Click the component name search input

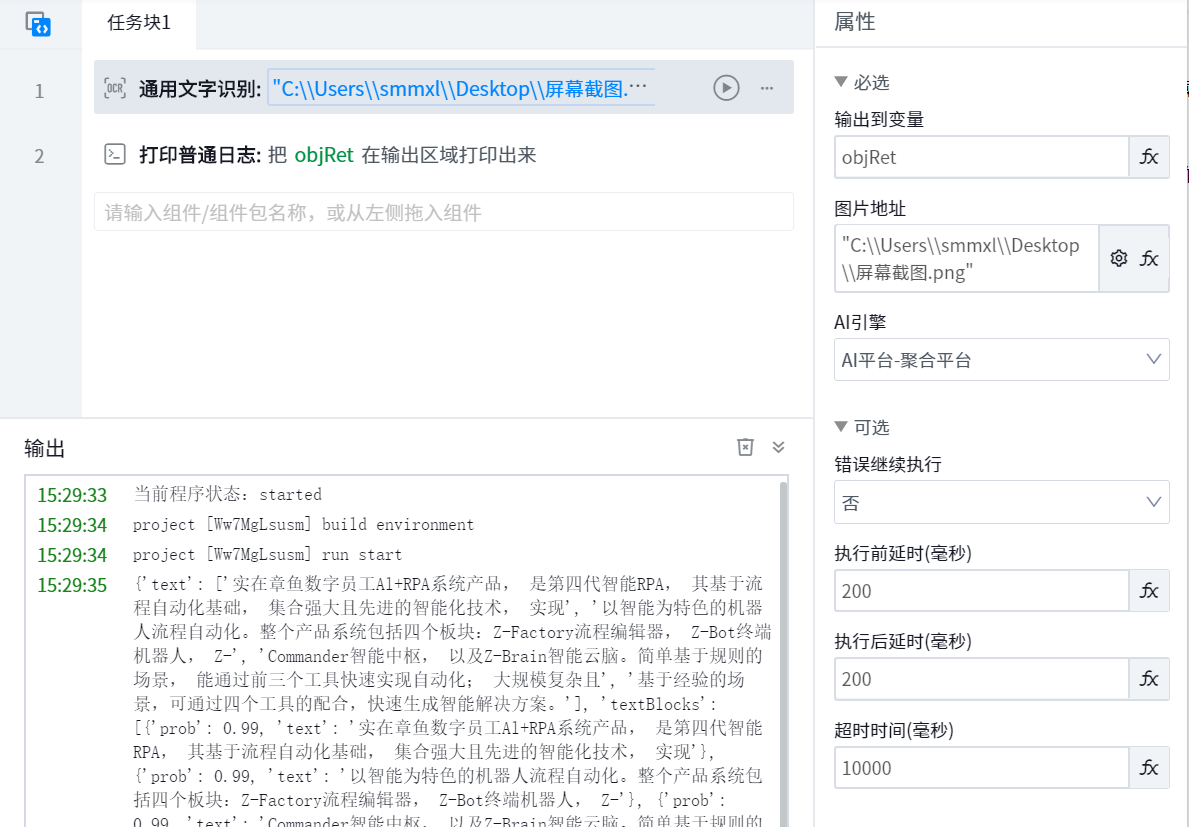443,212
